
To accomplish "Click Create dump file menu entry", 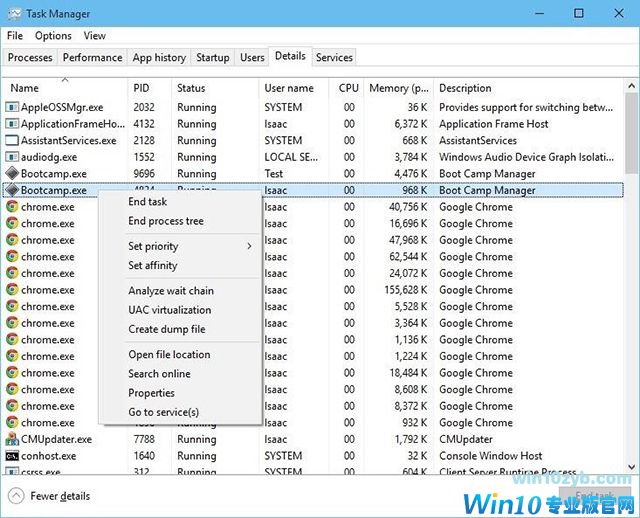I will pyautogui.click(x=167, y=329).
